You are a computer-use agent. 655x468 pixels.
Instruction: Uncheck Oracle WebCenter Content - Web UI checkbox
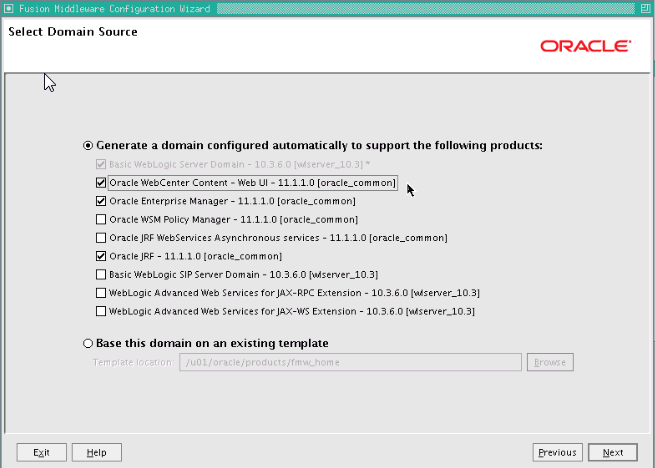pos(101,183)
